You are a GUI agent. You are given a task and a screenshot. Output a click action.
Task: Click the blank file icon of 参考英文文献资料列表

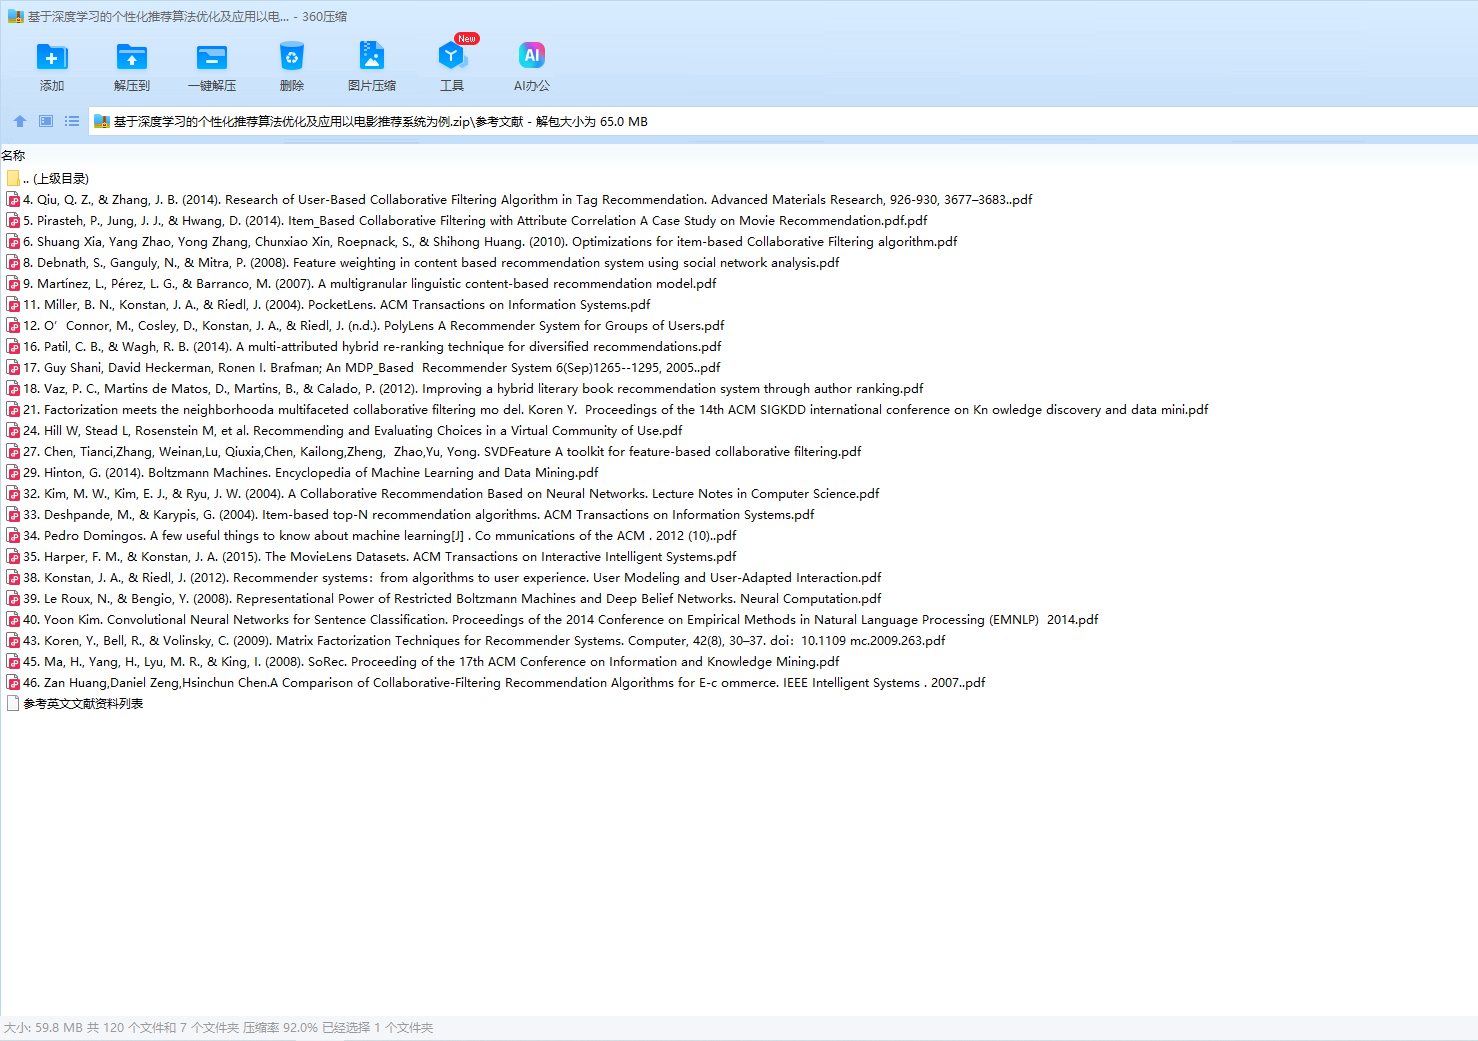[13, 704]
